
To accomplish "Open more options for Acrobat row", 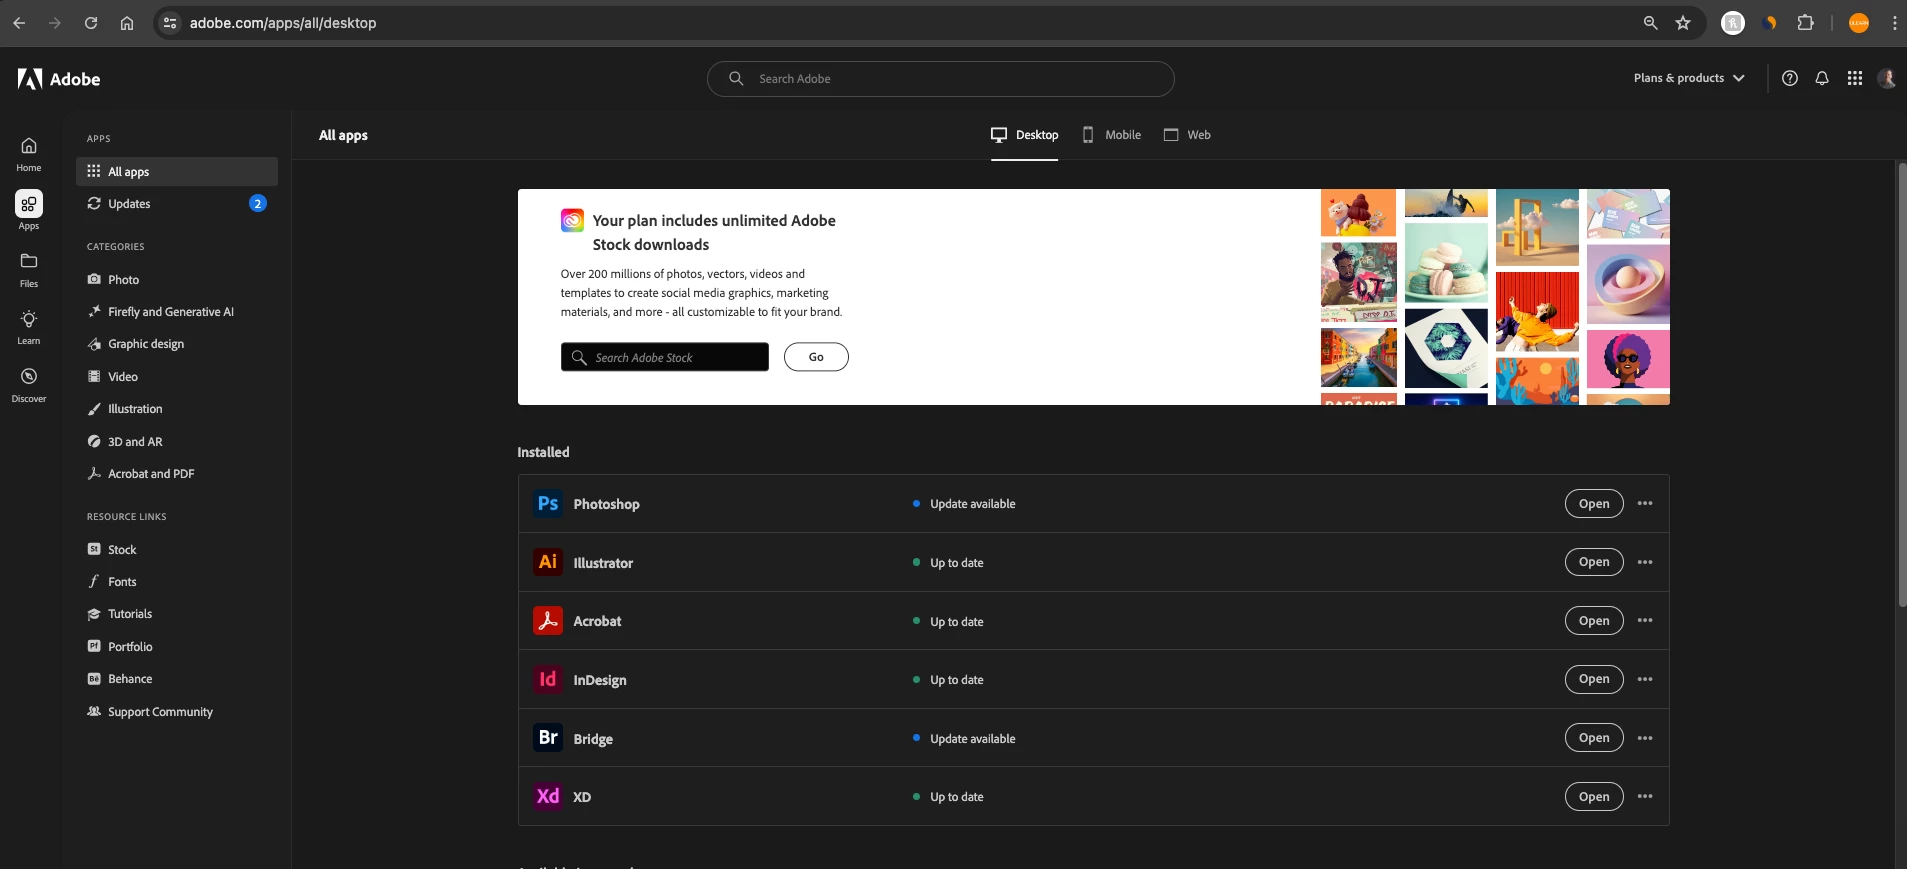I will pyautogui.click(x=1645, y=621).
